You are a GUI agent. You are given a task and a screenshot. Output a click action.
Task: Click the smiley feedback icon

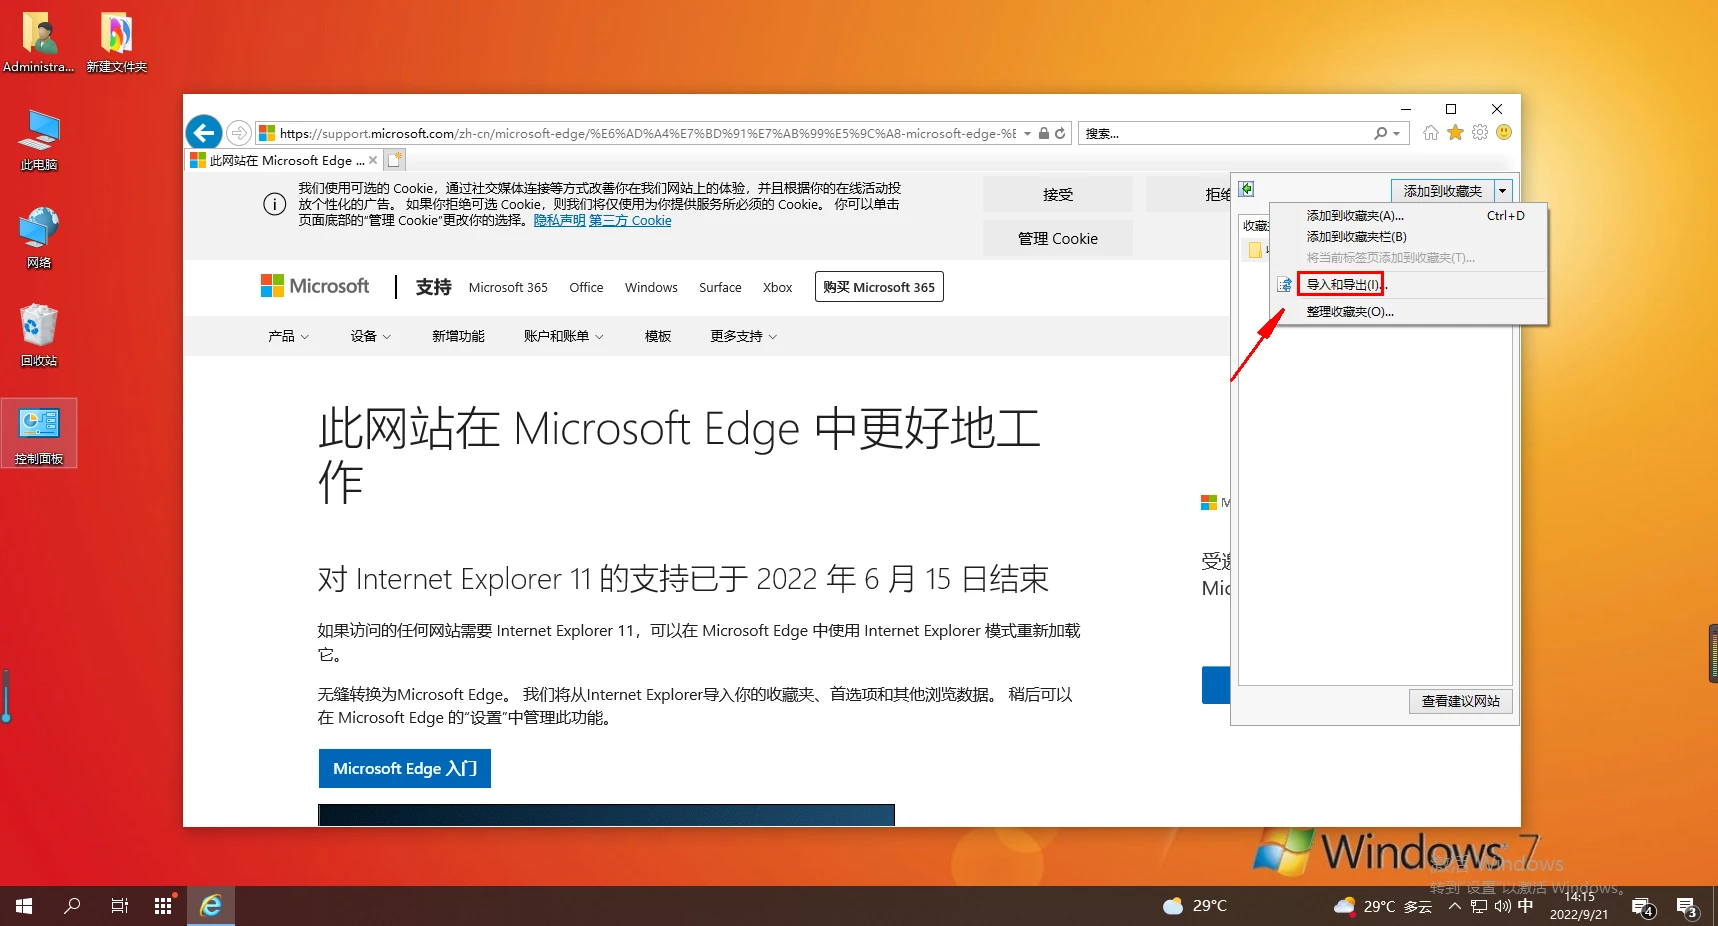tap(1504, 132)
